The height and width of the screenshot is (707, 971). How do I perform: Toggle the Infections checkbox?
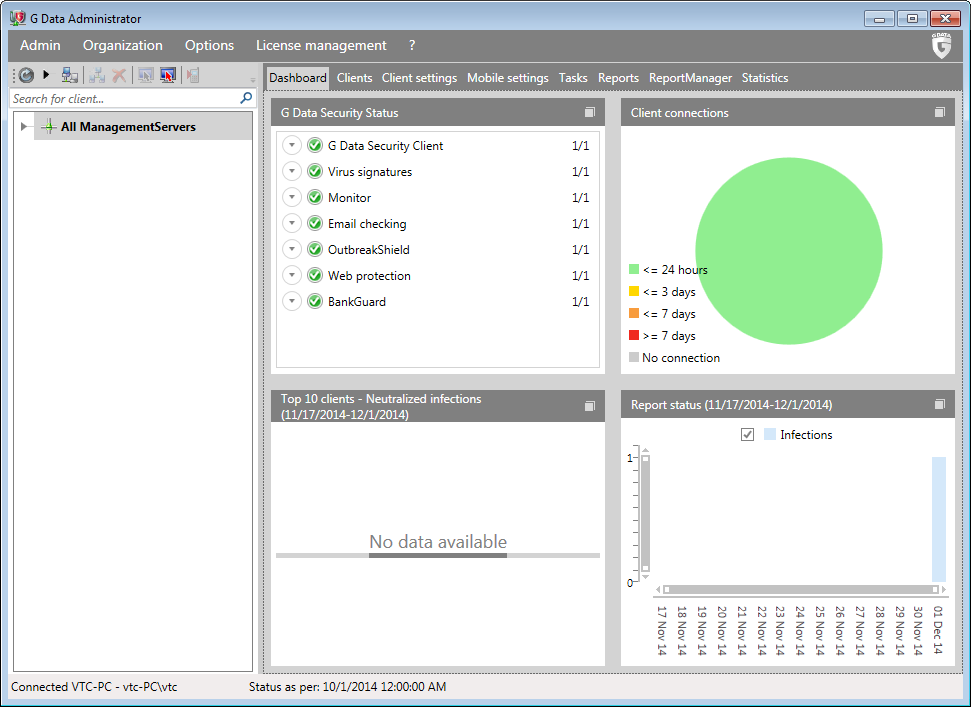coord(747,435)
